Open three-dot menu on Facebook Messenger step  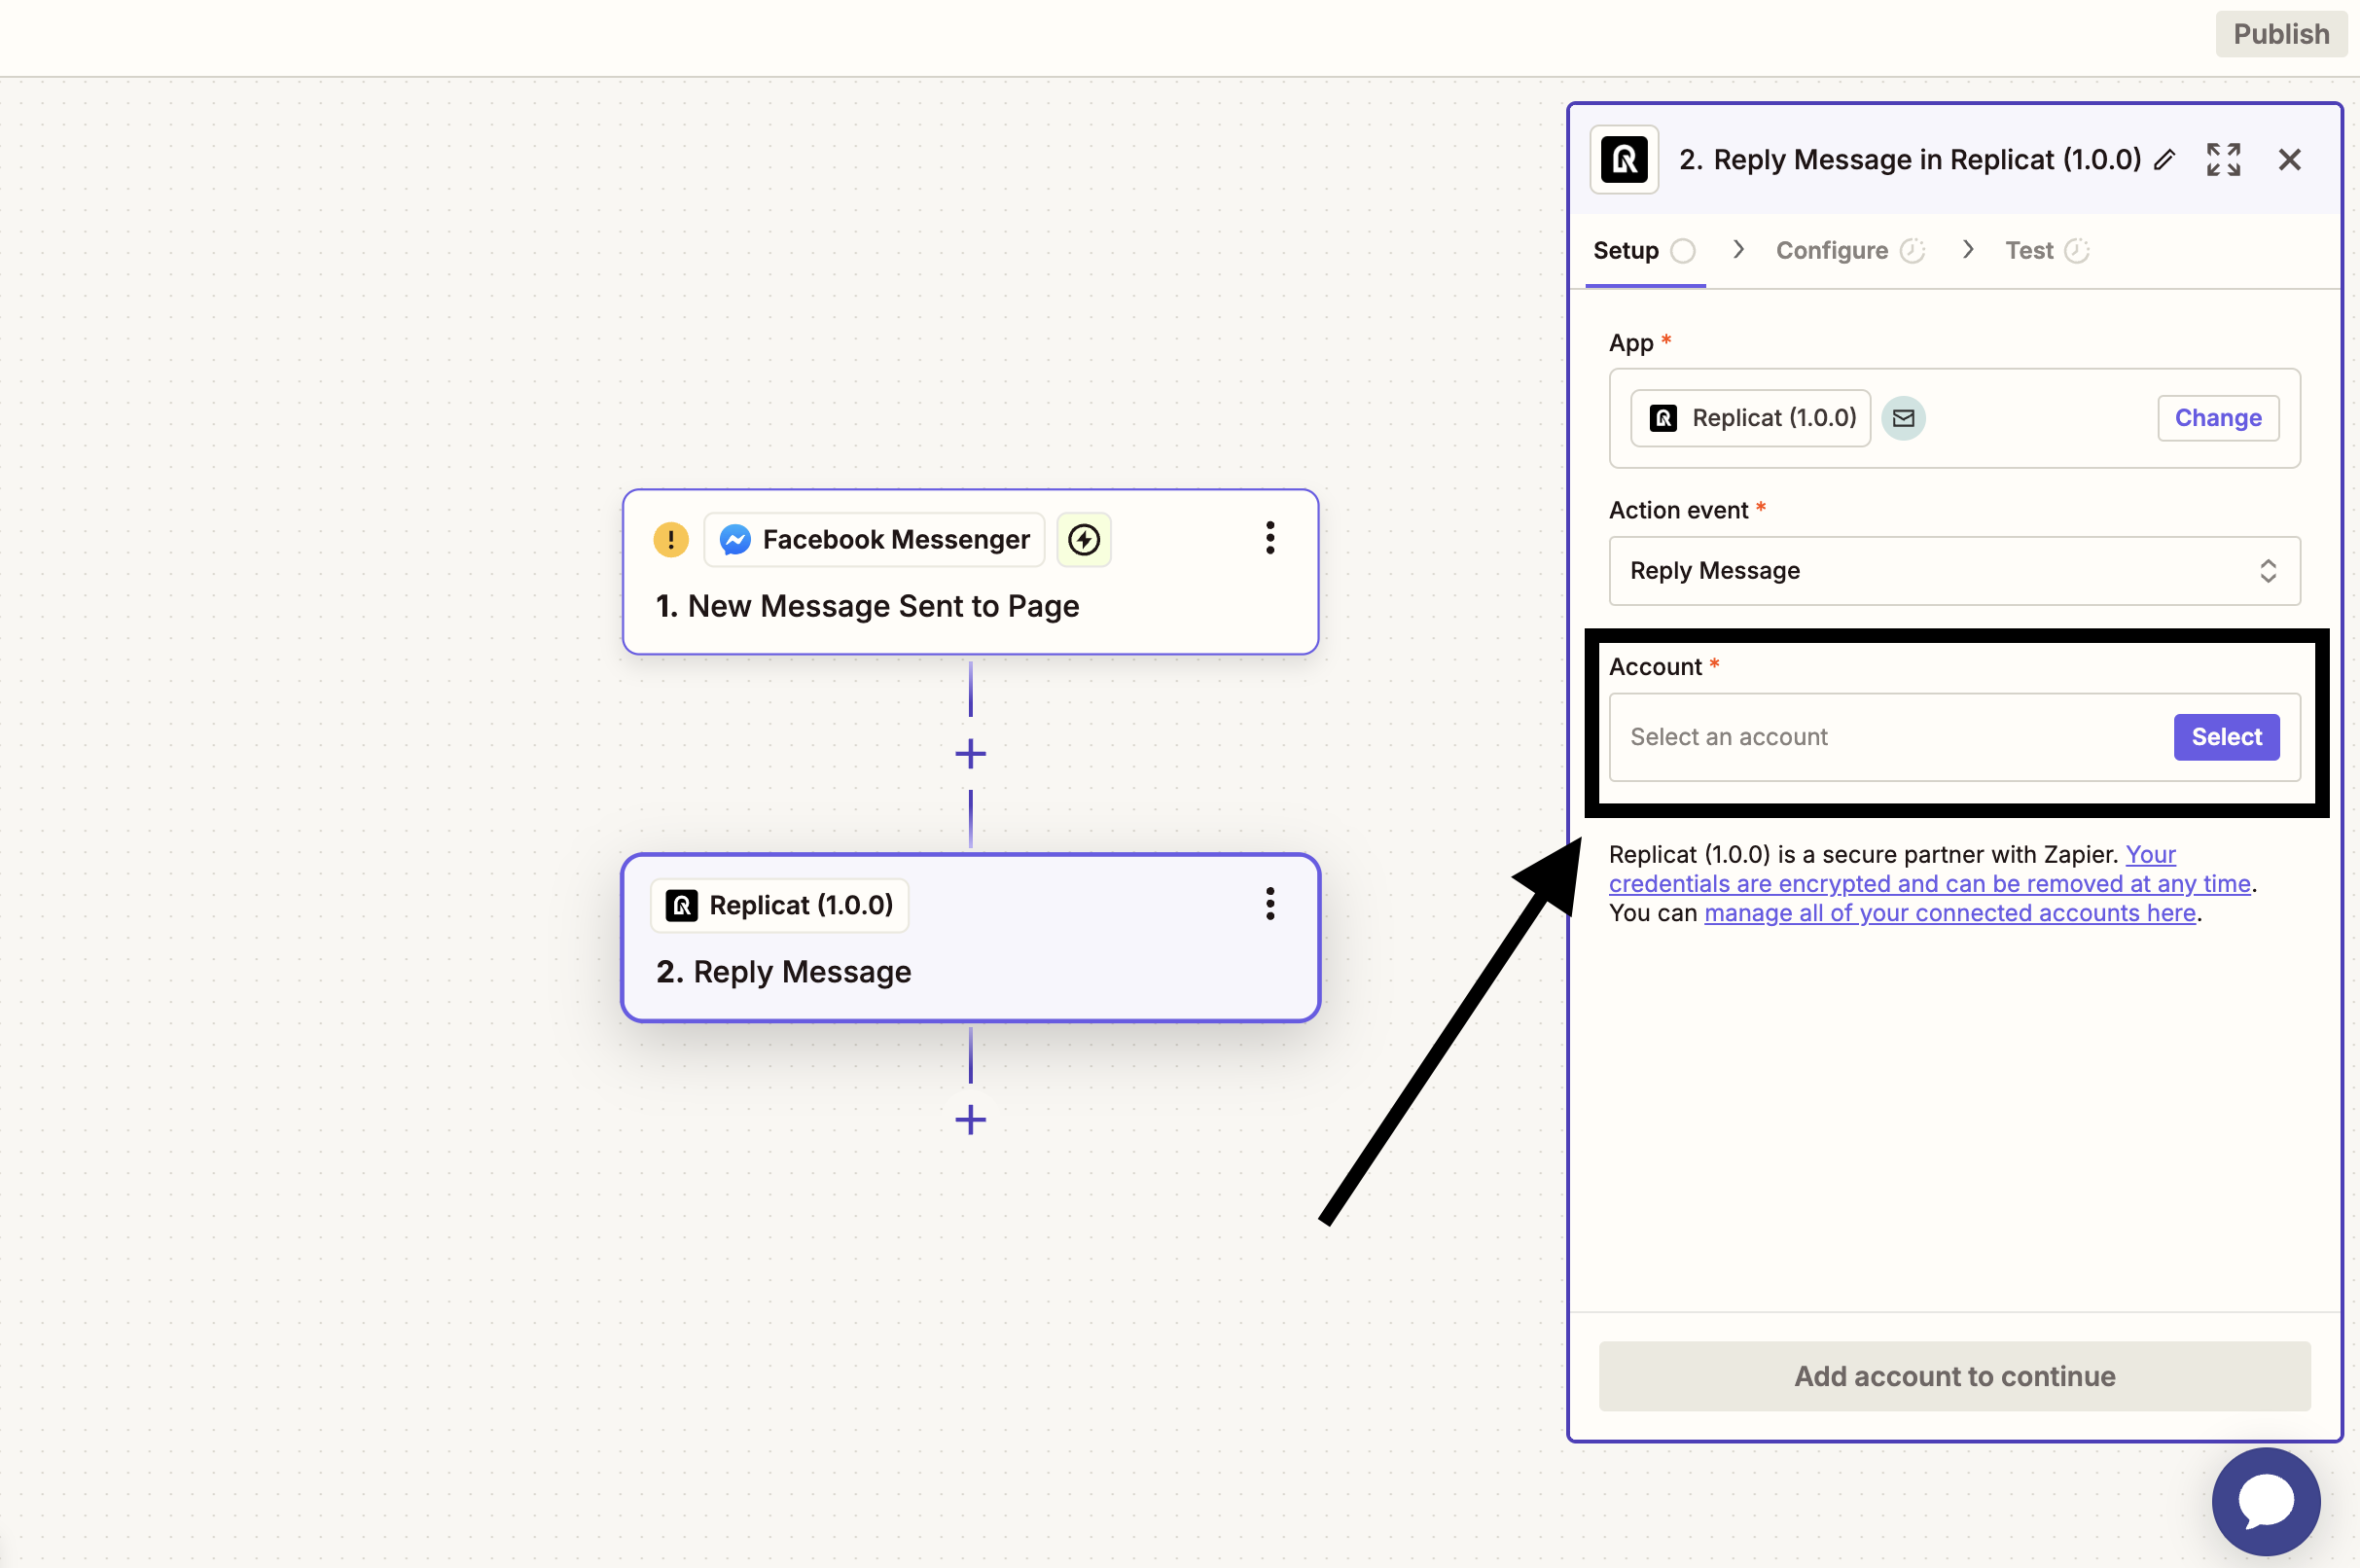1270,538
